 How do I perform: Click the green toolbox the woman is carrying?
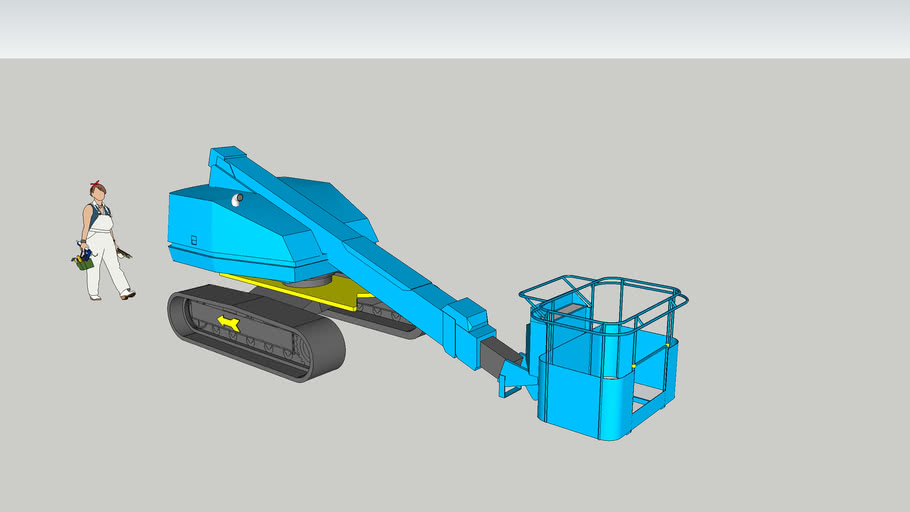coord(82,260)
